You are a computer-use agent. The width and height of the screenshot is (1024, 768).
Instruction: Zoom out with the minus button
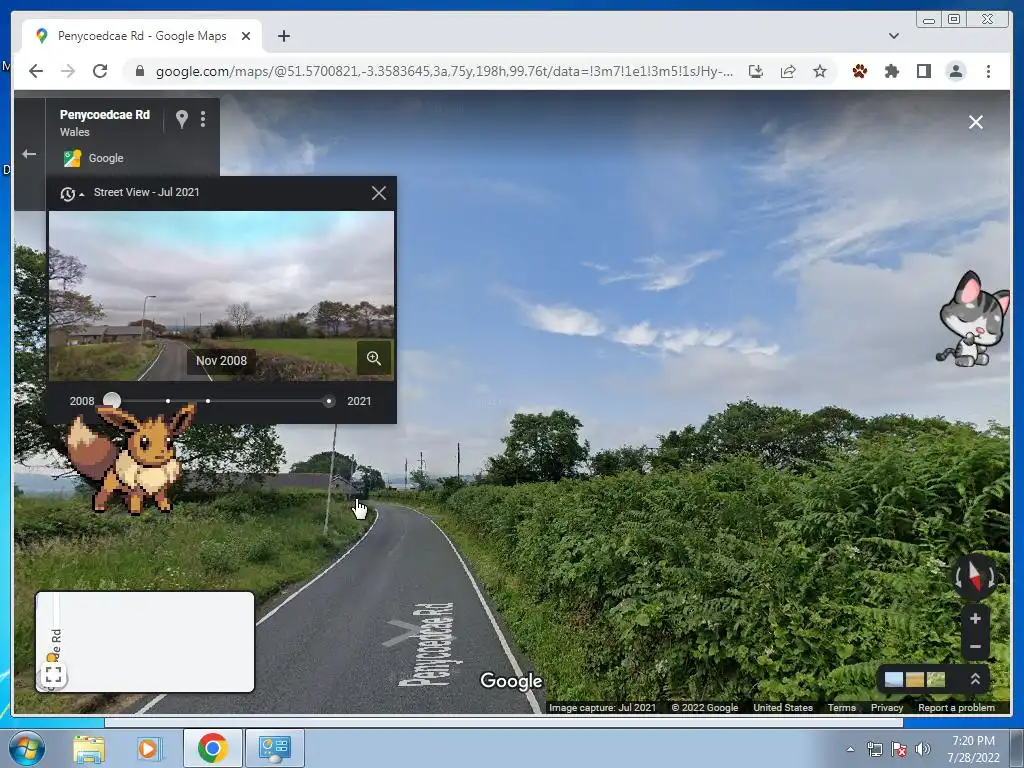click(975, 647)
